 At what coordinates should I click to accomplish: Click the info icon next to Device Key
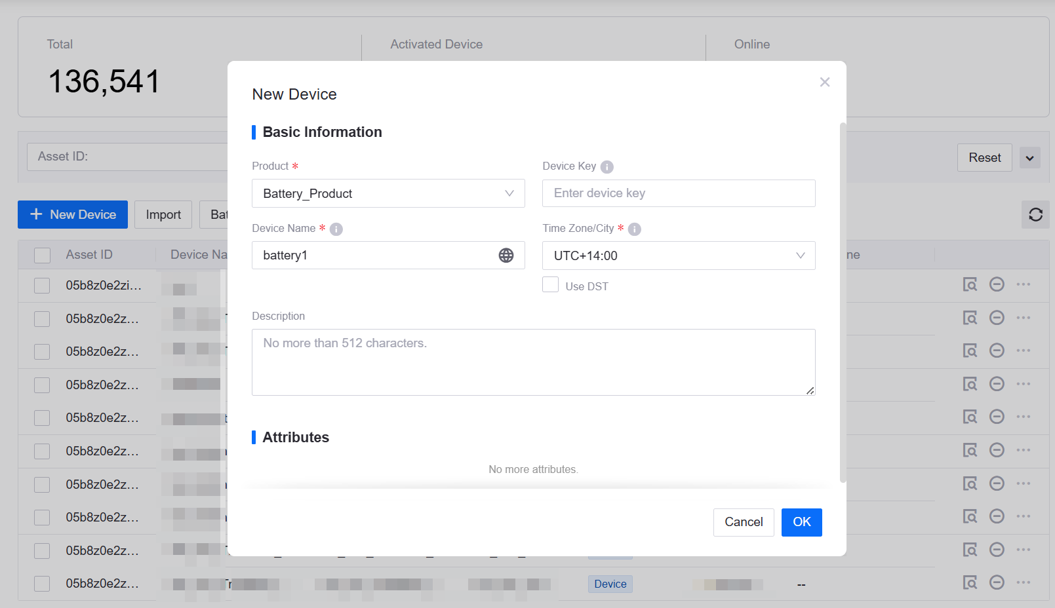pos(607,167)
